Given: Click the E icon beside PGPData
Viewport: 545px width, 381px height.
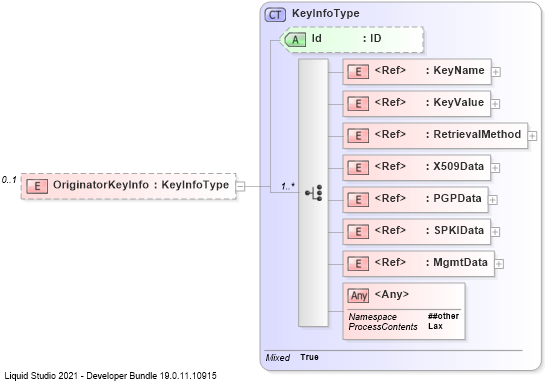Looking at the screenshot, I should [x=358, y=200].
